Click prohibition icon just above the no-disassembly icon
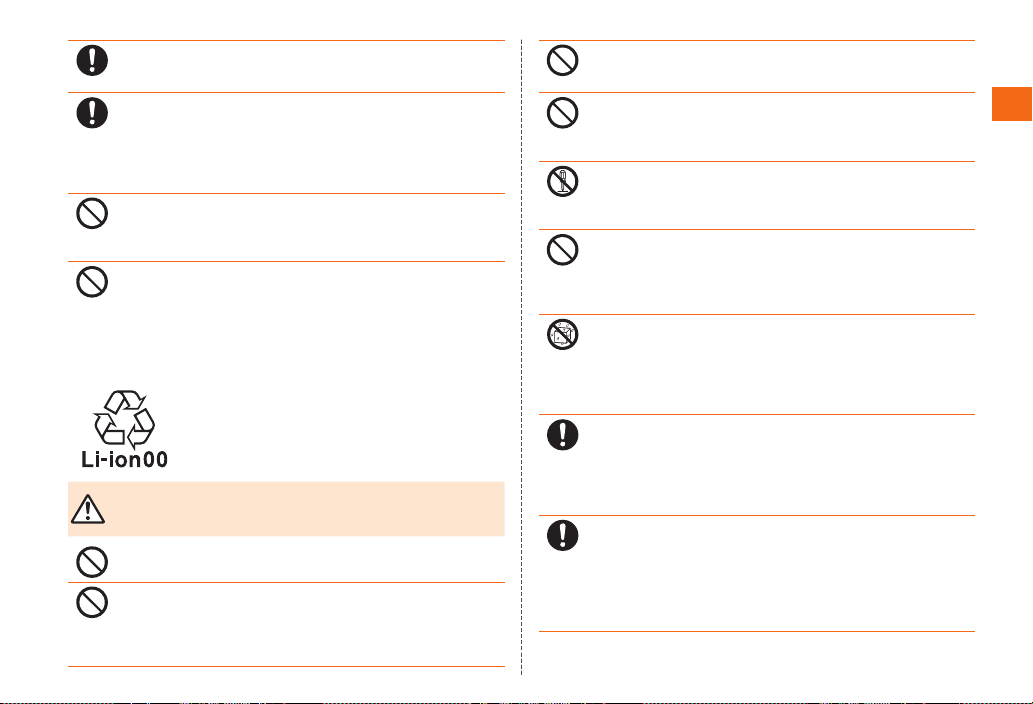Screen dimensions: 1033x704 tap(563, 113)
